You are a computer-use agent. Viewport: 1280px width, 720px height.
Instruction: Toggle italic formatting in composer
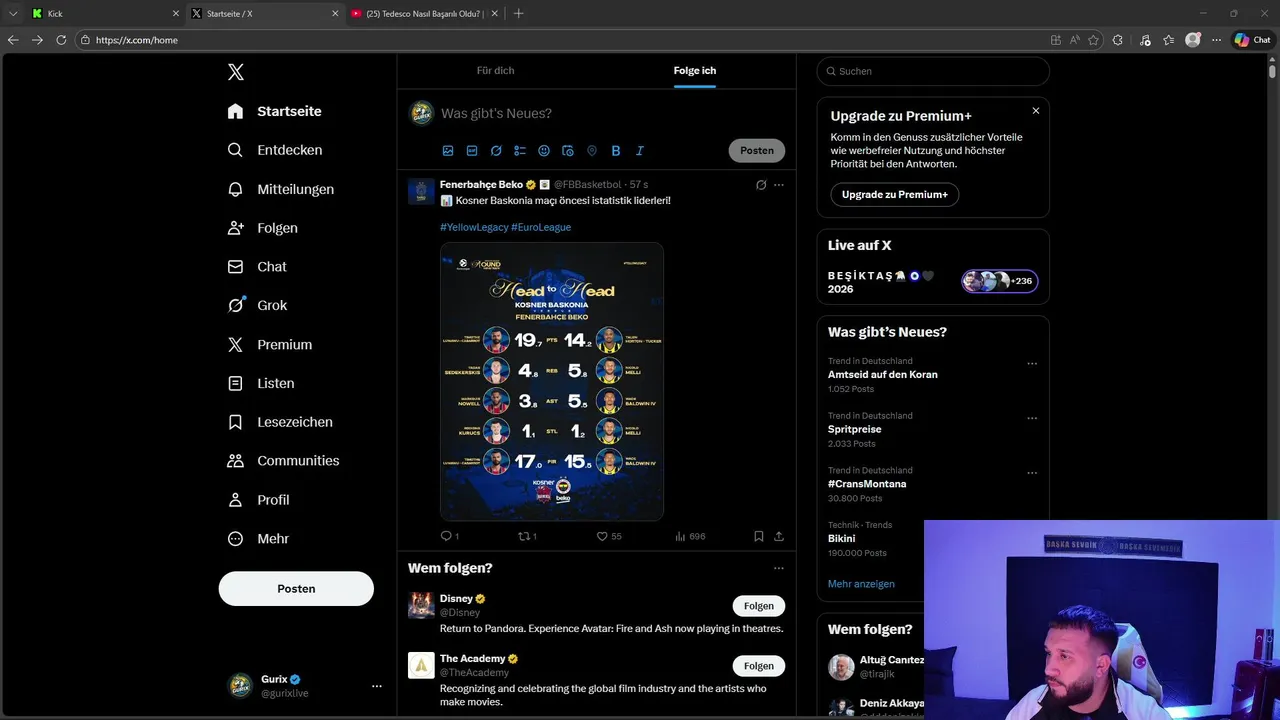pos(640,151)
